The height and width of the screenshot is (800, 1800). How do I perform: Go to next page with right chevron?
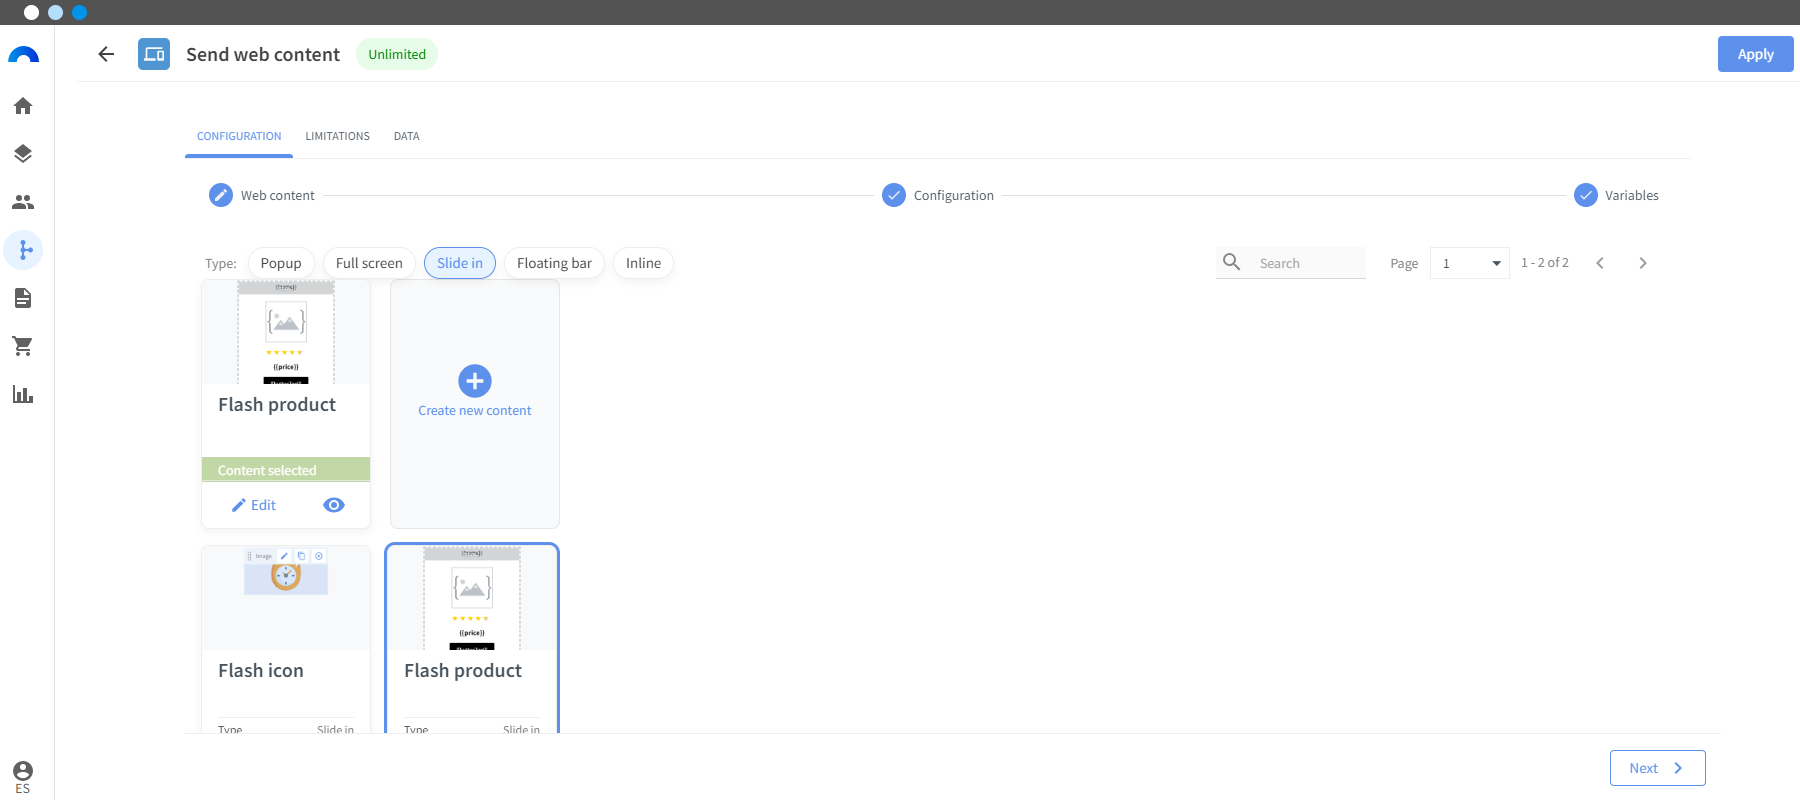tap(1642, 263)
